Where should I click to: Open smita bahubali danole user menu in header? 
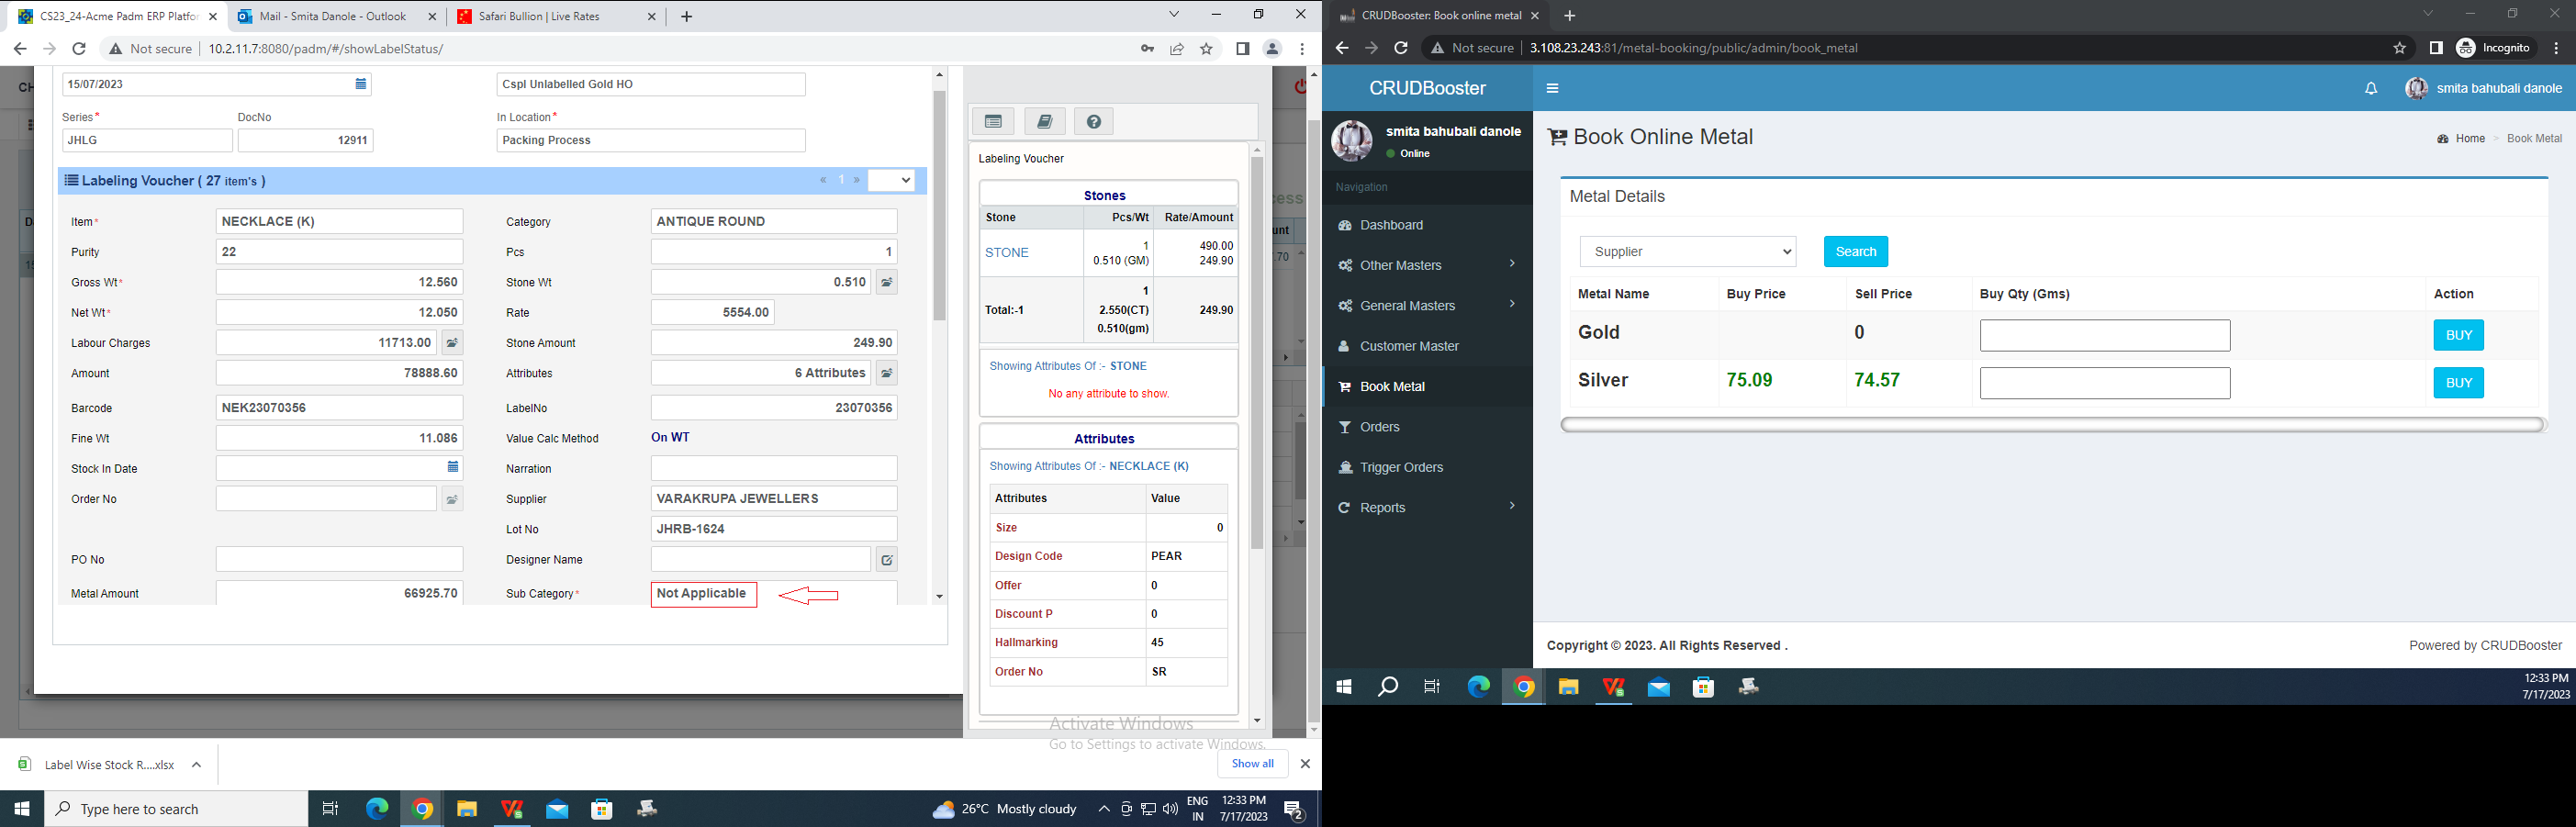coord(2484,88)
